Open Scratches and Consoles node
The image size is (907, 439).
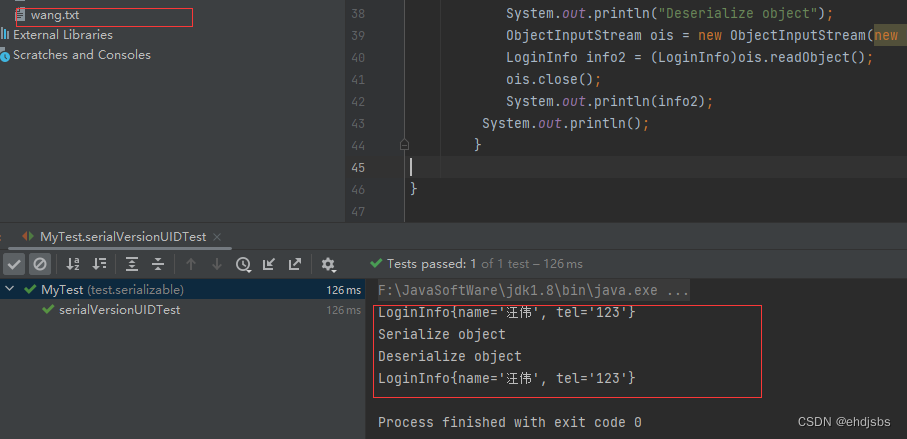(82, 55)
